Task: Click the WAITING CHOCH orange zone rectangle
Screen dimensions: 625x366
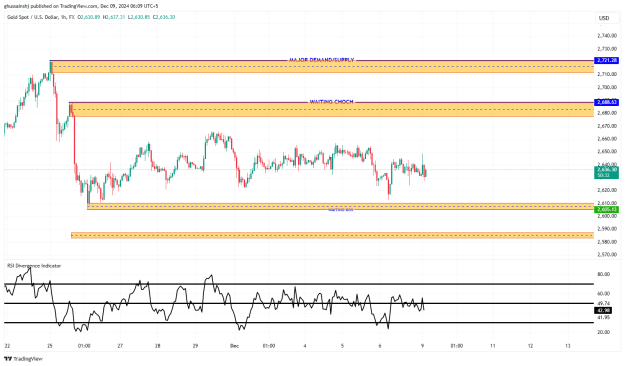Action: pyautogui.click(x=332, y=110)
